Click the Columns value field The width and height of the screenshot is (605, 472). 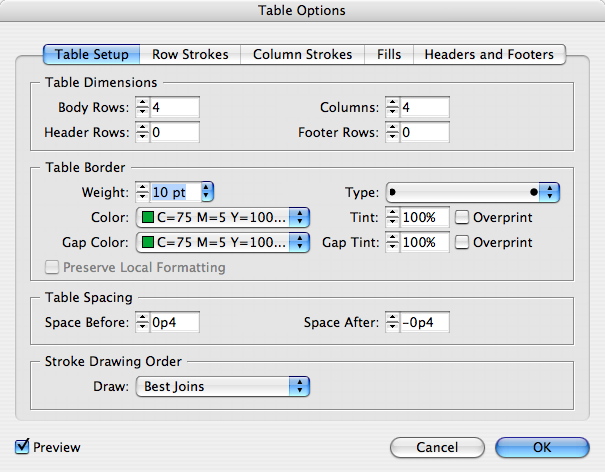pos(424,107)
